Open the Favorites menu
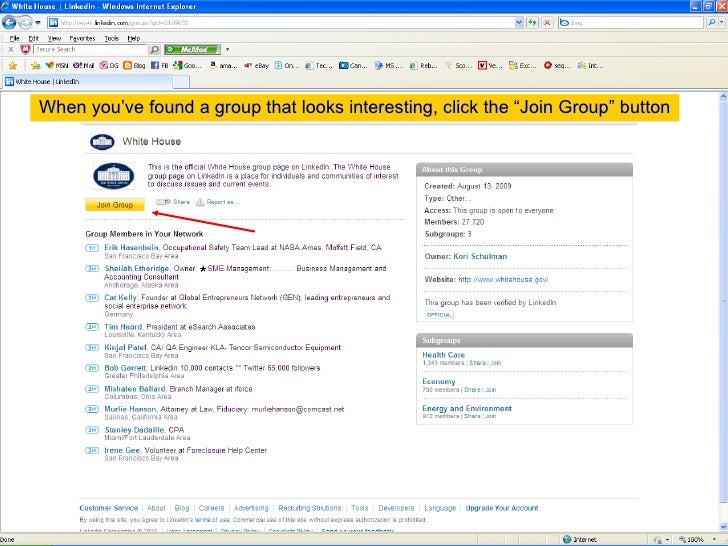 click(x=82, y=39)
